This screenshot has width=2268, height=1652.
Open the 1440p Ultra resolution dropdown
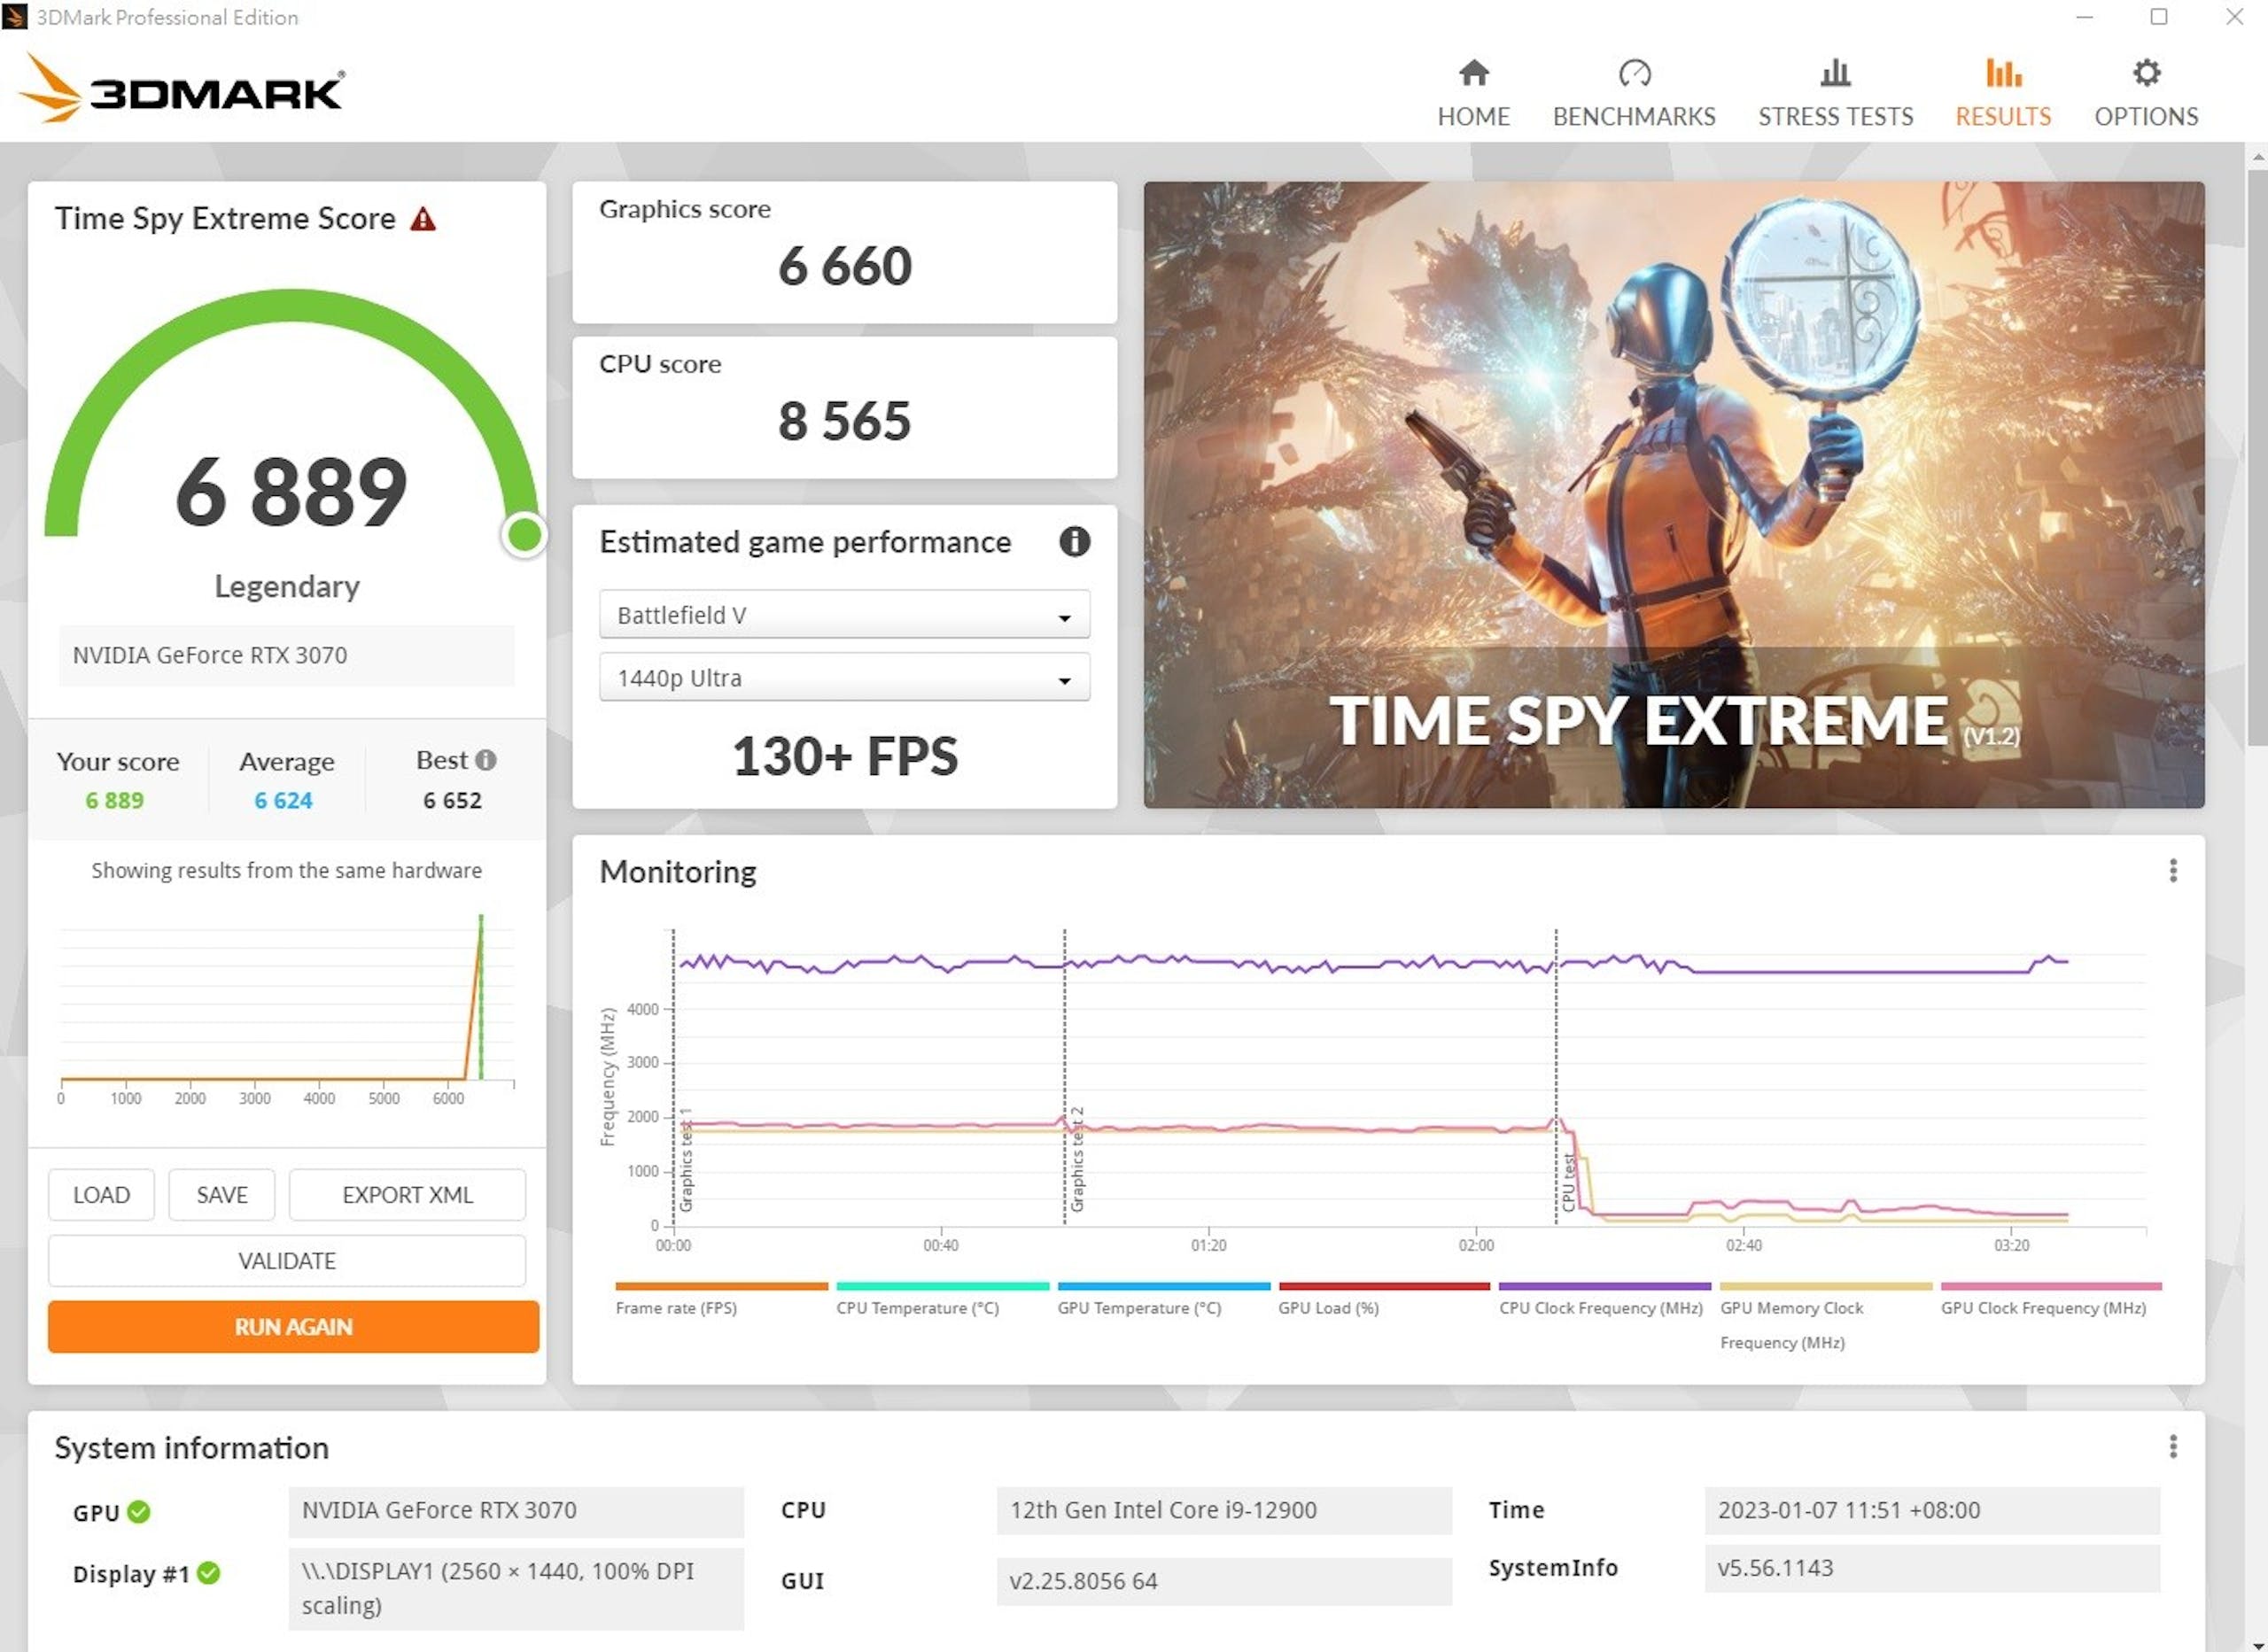(x=844, y=677)
